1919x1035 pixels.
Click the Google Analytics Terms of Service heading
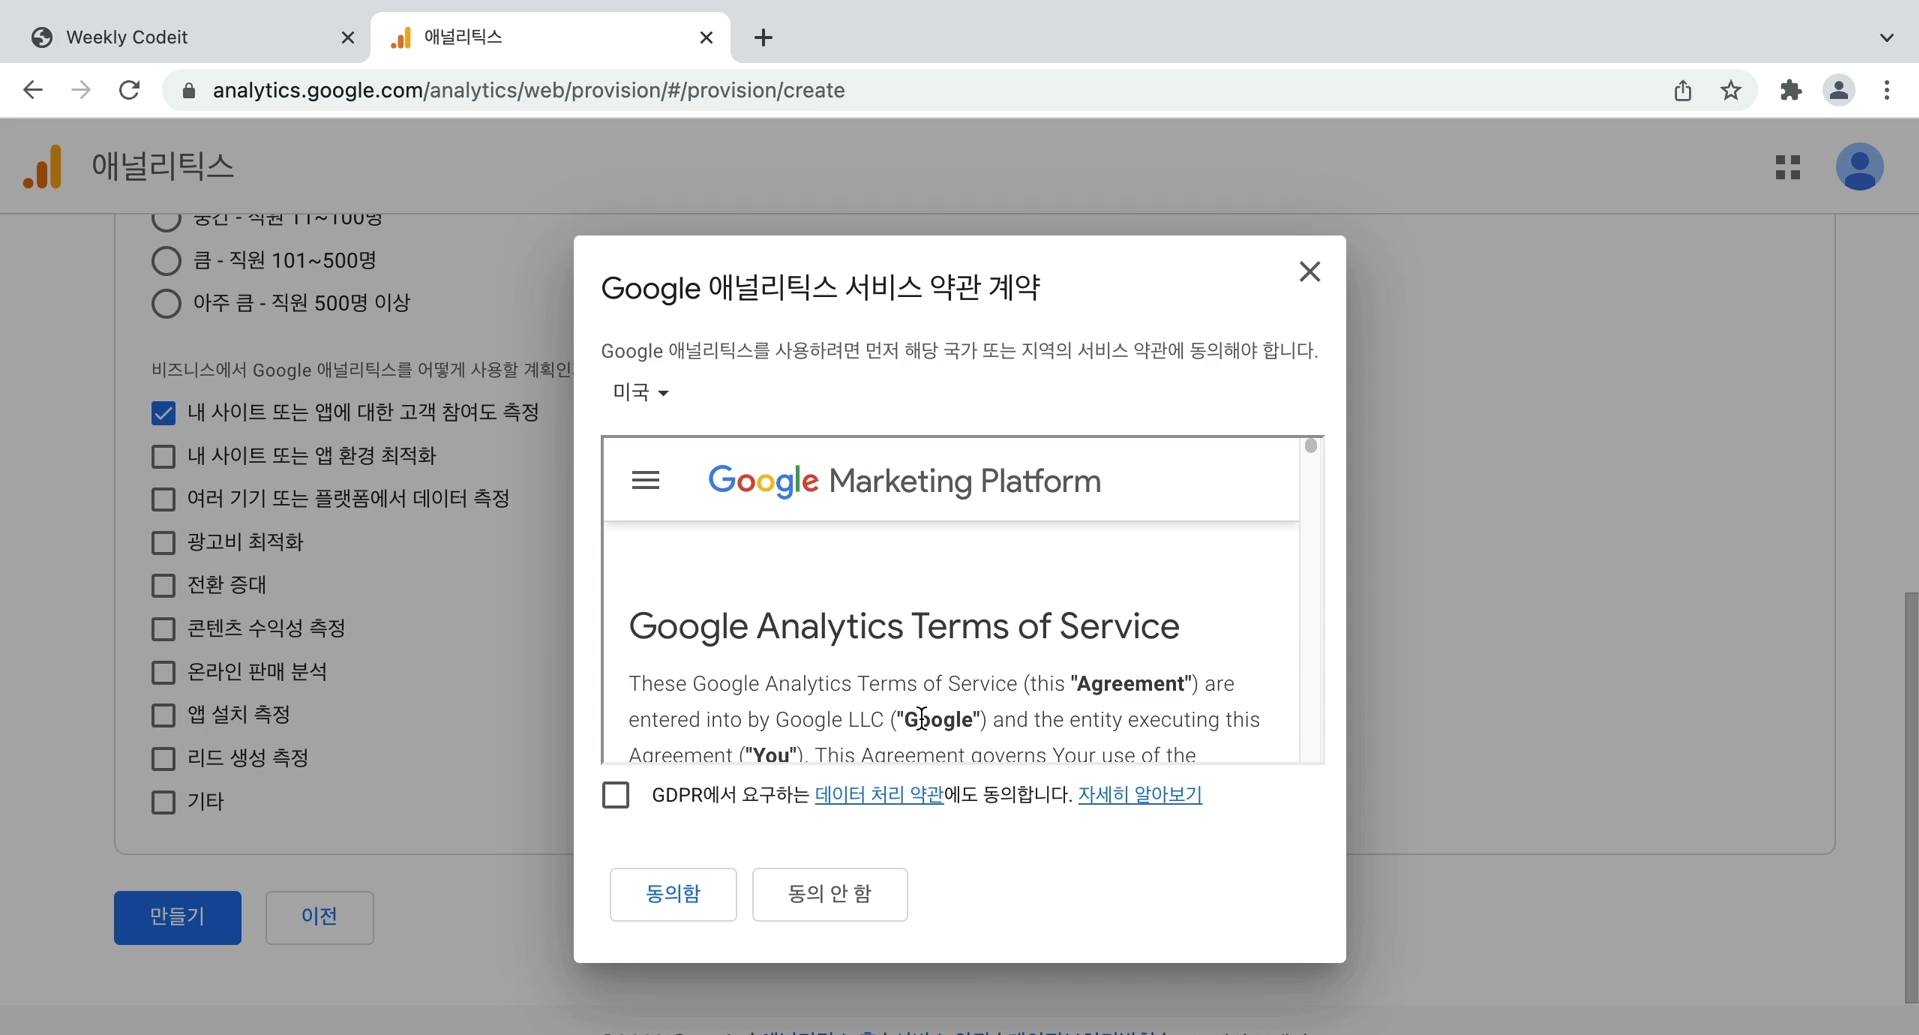tap(904, 627)
